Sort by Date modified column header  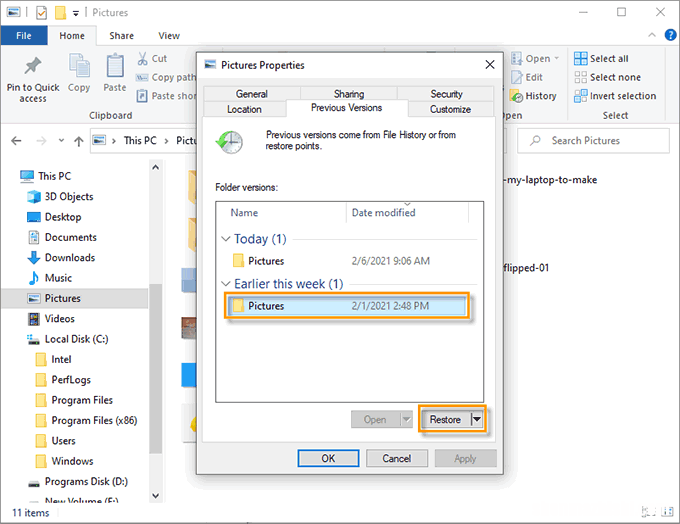tap(408, 213)
